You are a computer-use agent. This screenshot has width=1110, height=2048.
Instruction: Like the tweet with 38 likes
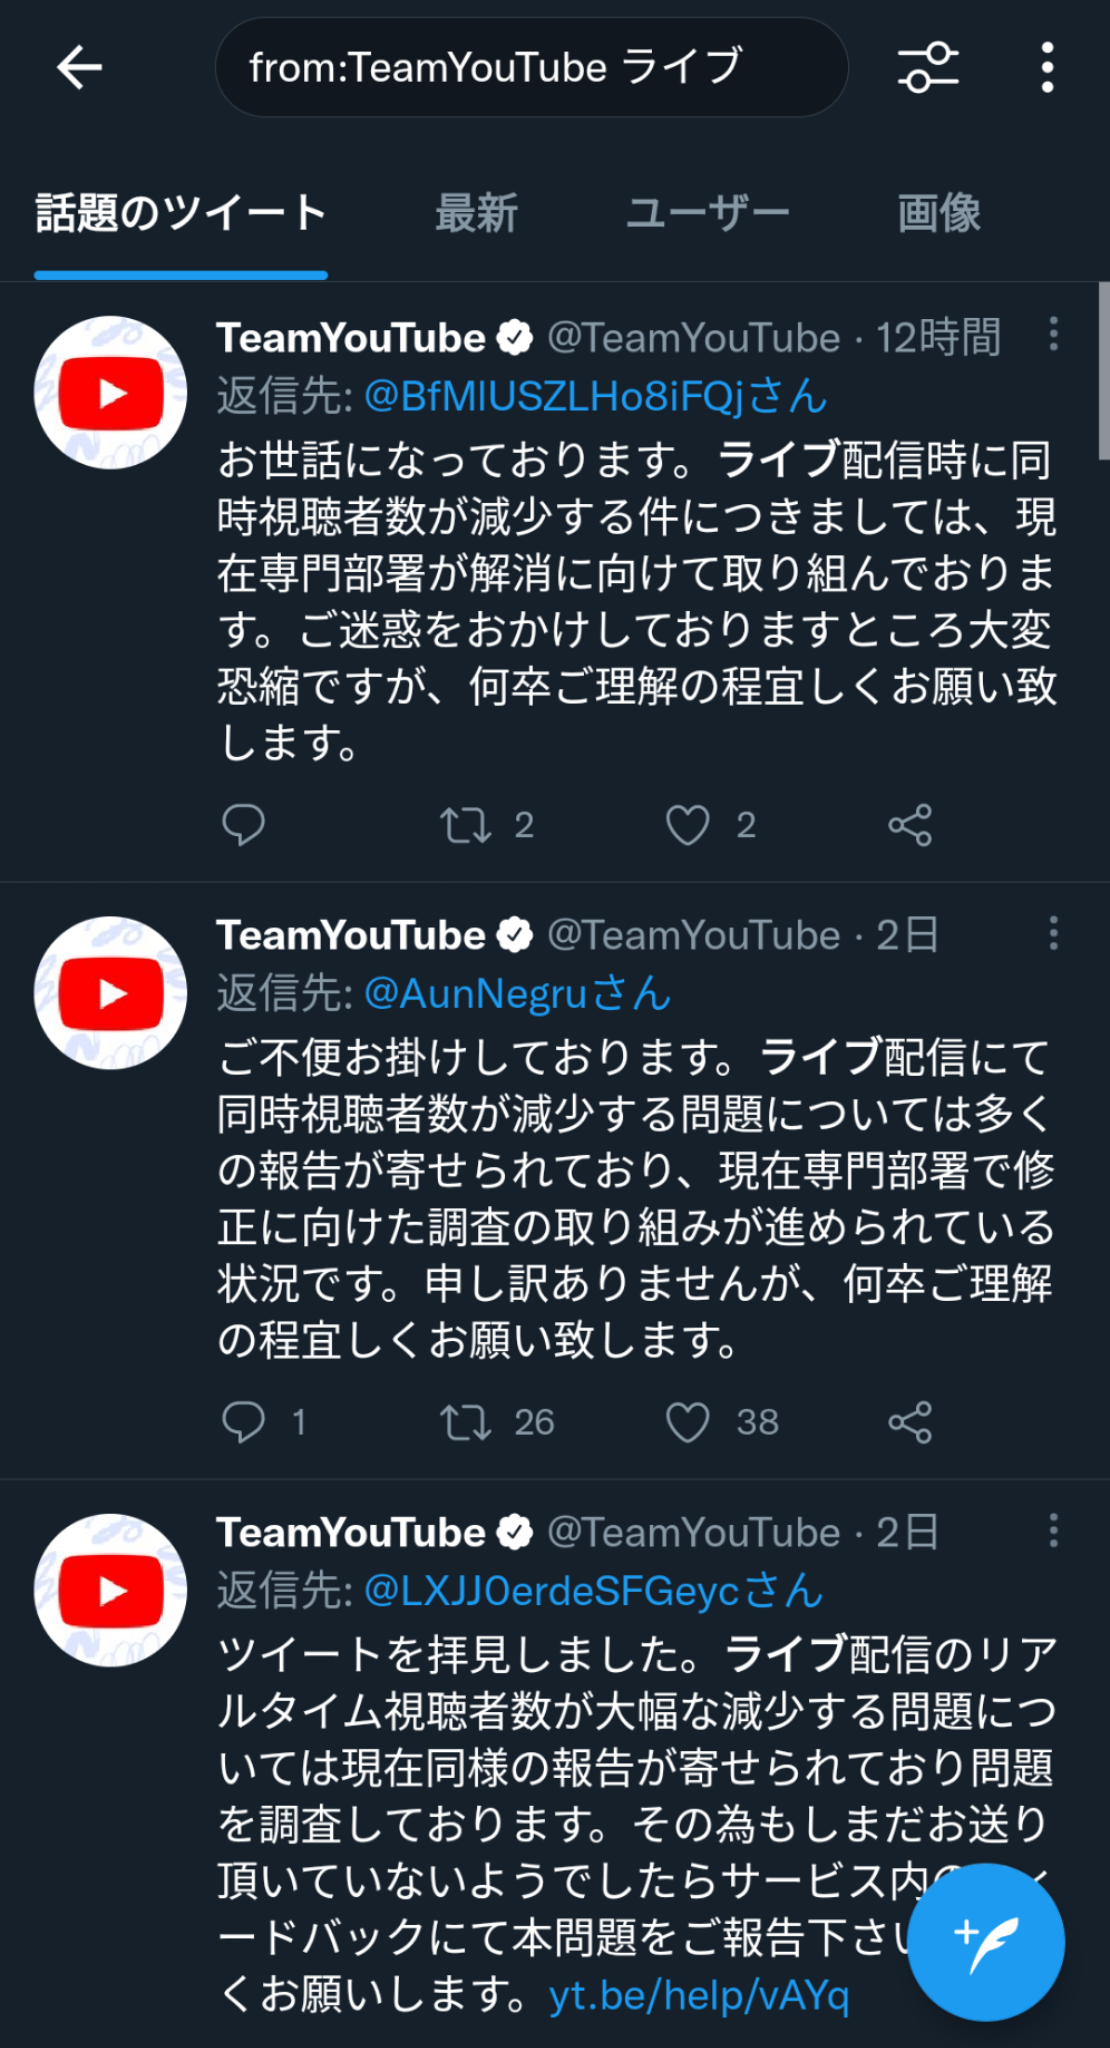[x=688, y=1422]
